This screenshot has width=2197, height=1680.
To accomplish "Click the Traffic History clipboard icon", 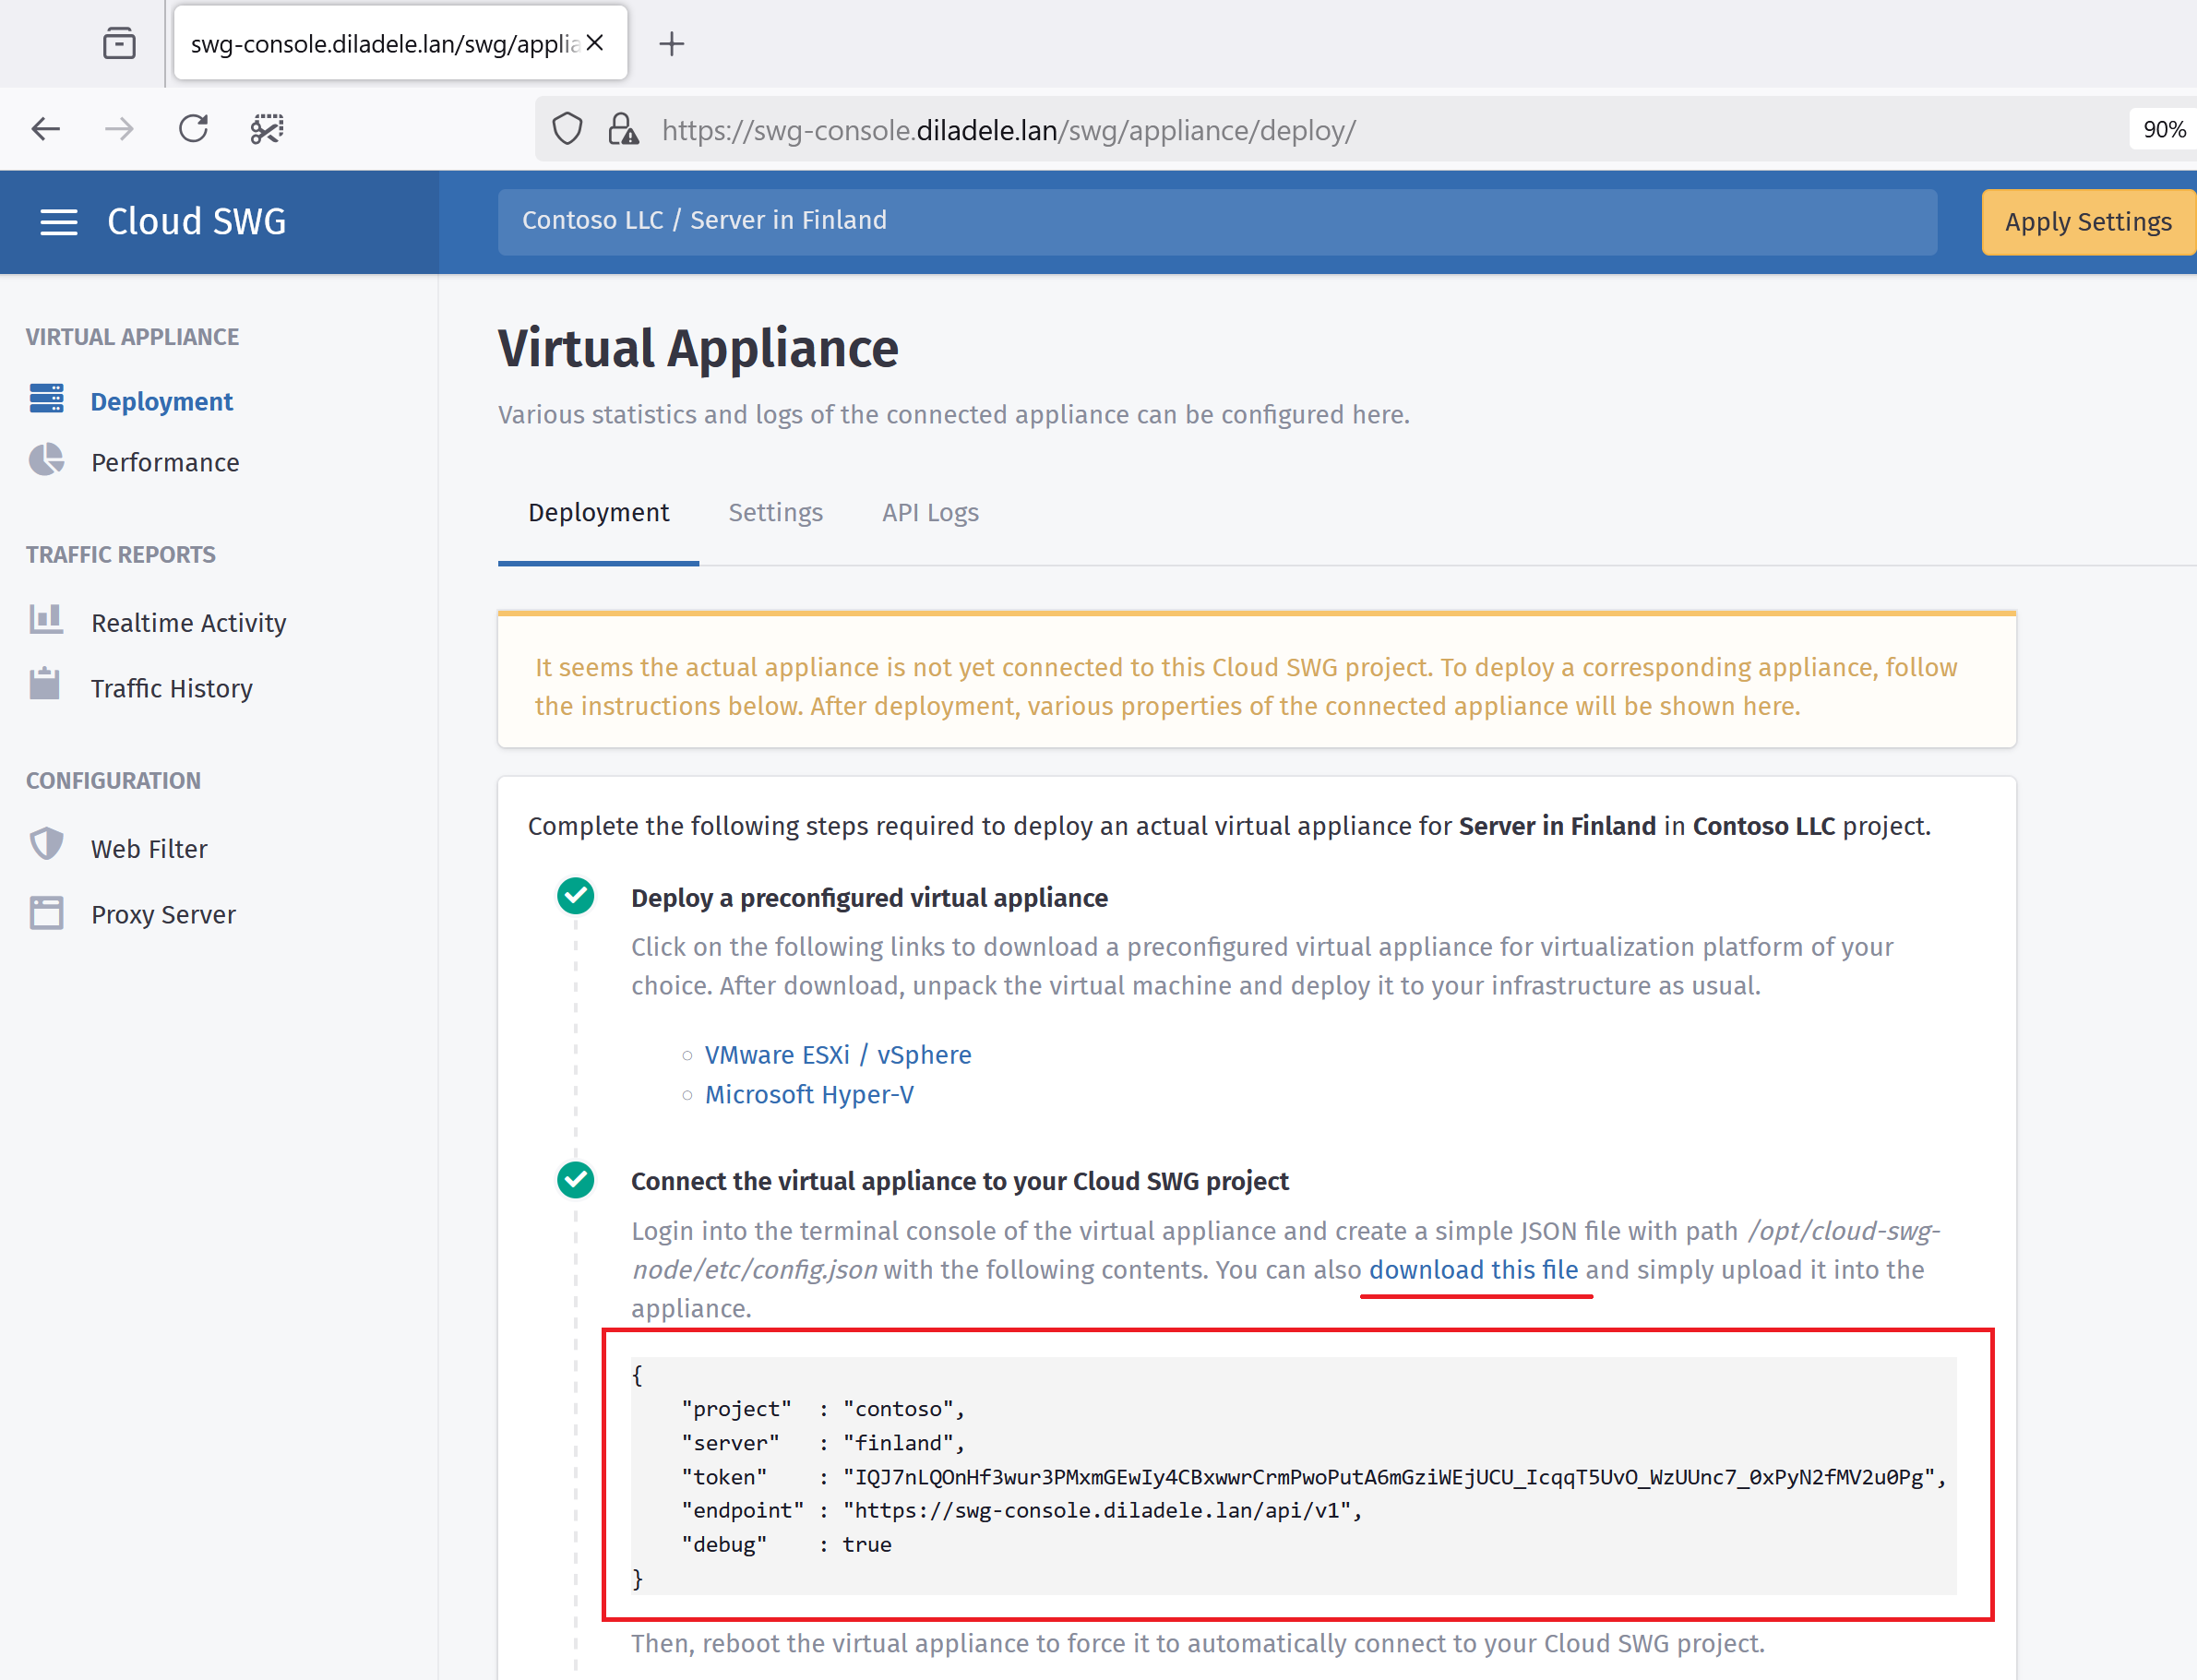I will 45,685.
